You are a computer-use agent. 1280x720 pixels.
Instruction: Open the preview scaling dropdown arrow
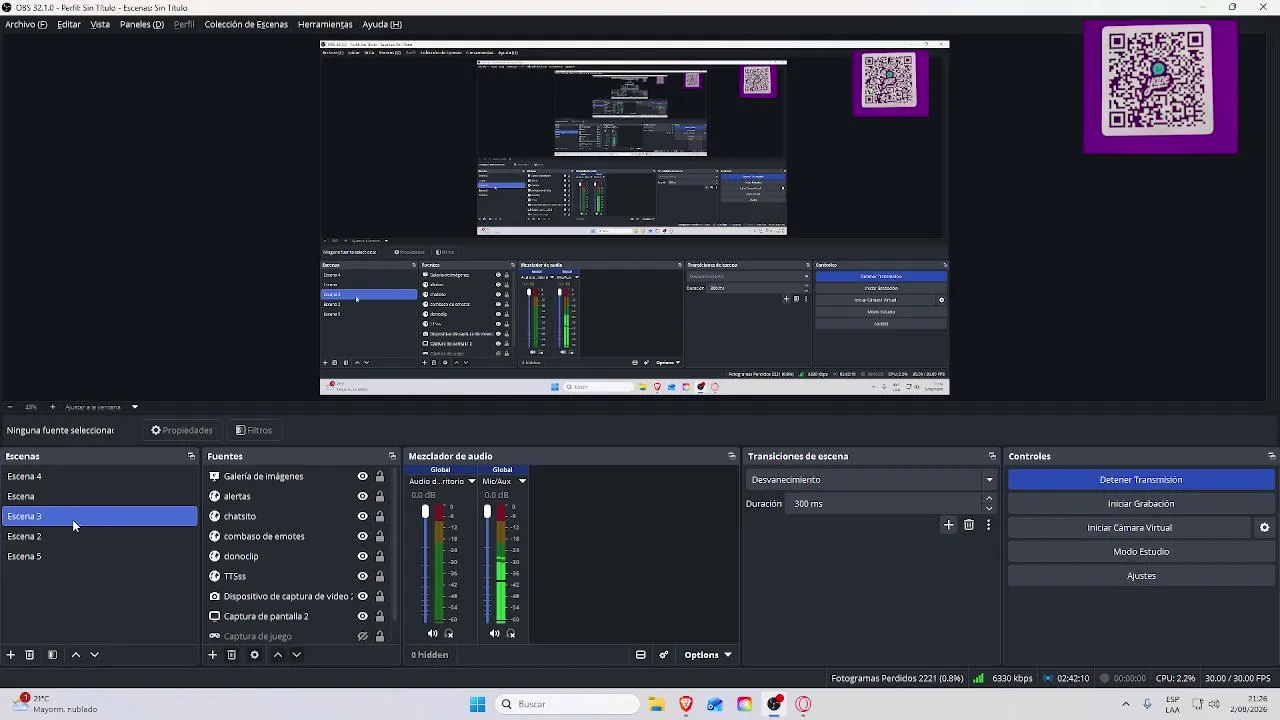135,407
